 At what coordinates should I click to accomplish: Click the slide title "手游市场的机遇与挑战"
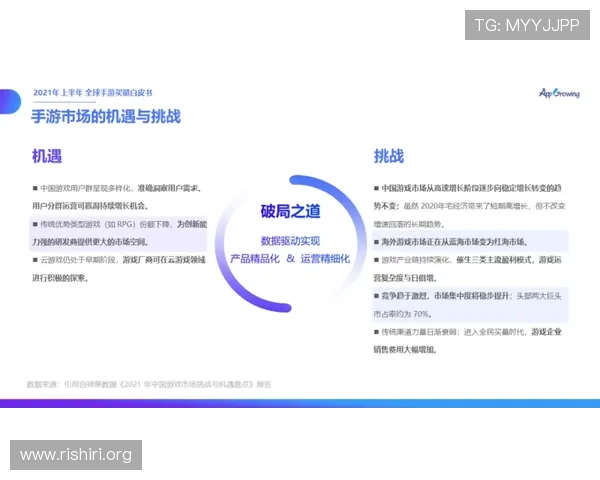click(x=106, y=116)
